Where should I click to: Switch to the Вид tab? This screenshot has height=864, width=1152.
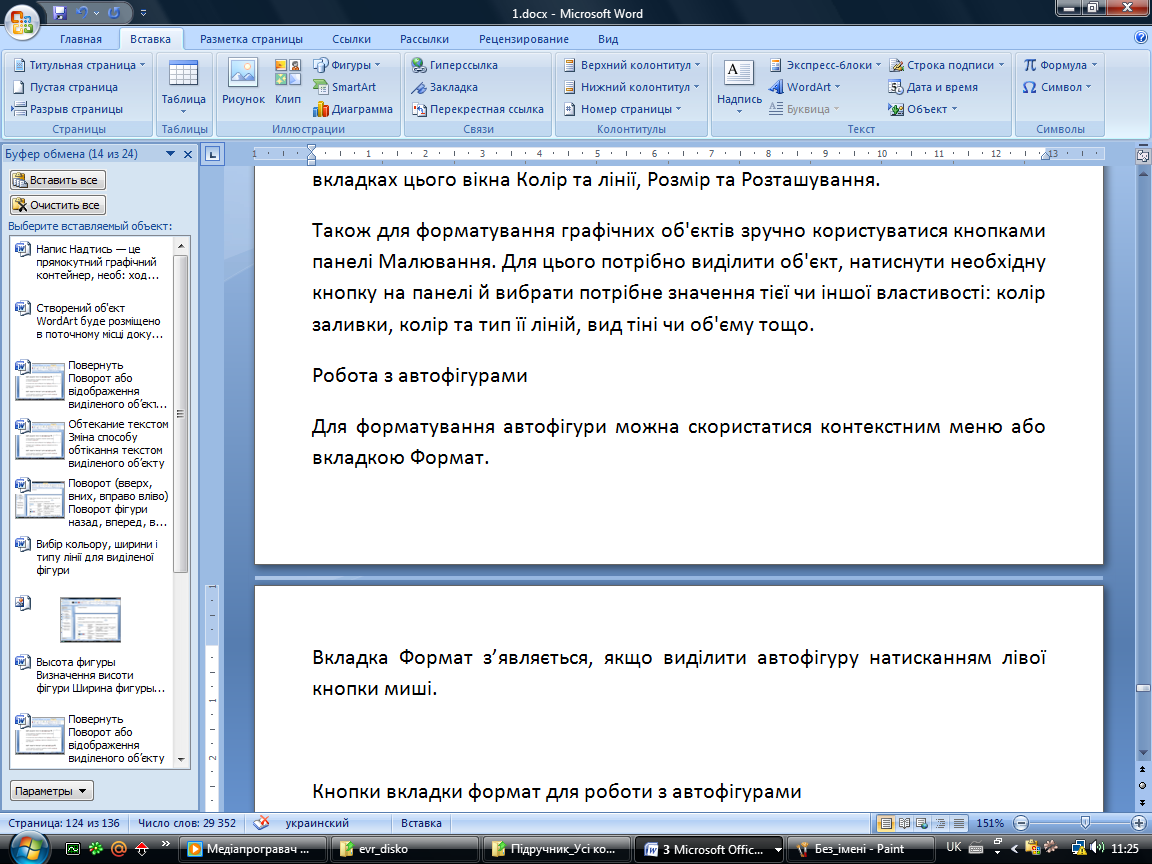click(x=608, y=39)
